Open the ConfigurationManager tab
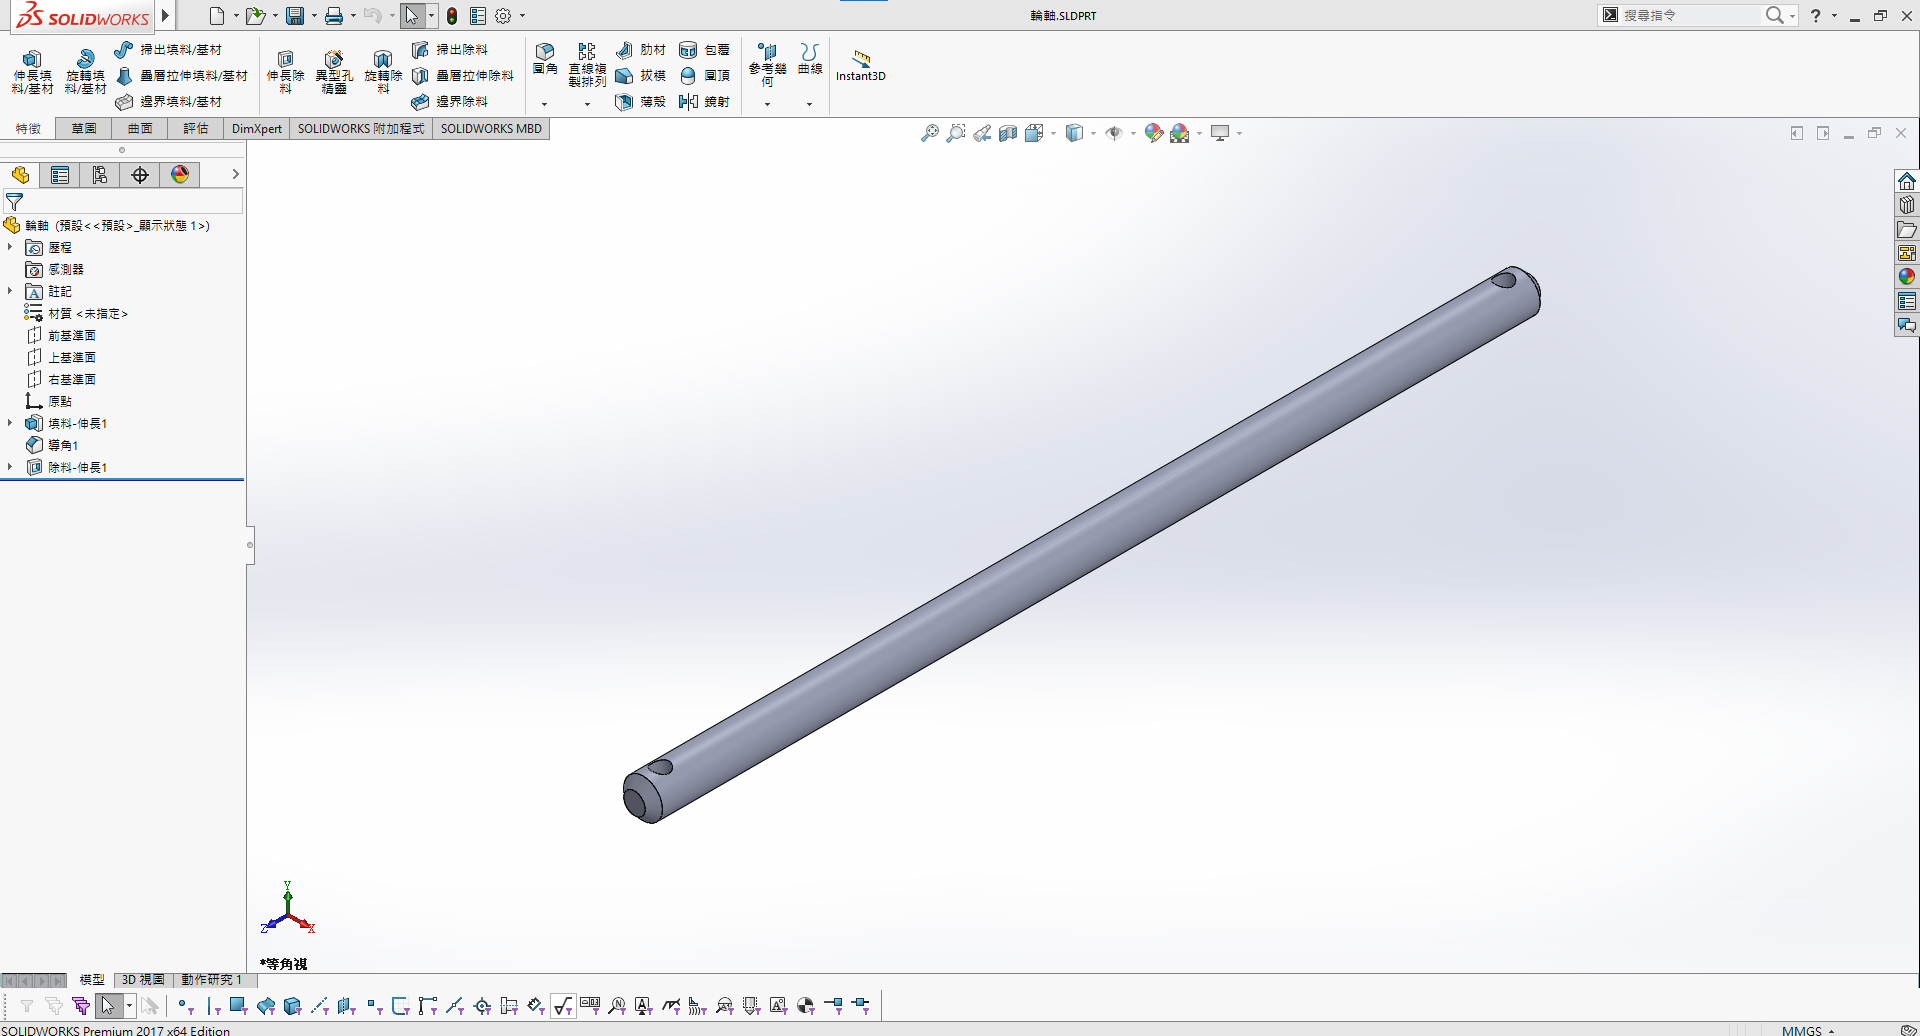The width and height of the screenshot is (1920, 1036). click(x=100, y=175)
